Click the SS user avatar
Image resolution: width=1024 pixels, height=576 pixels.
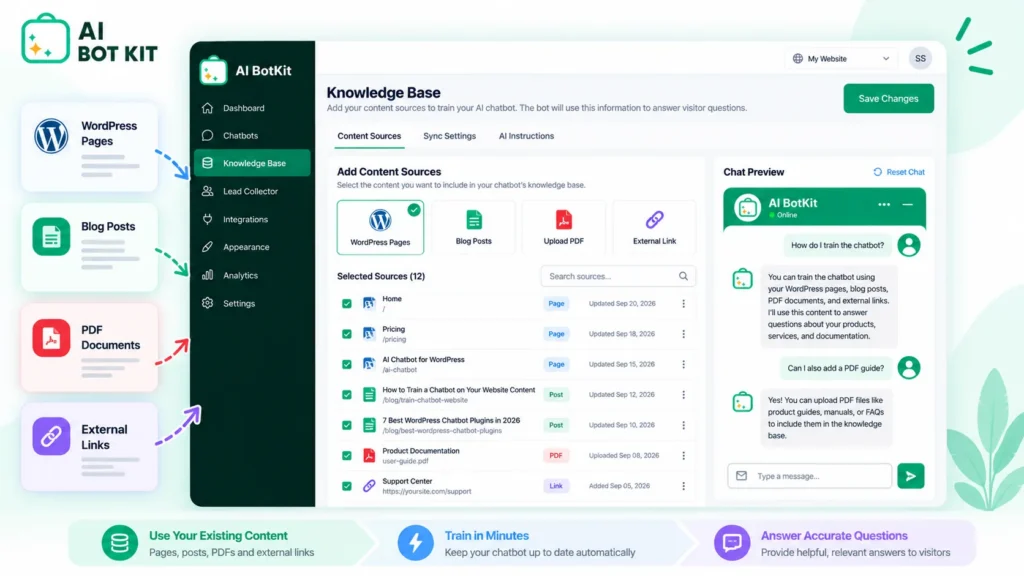point(920,59)
